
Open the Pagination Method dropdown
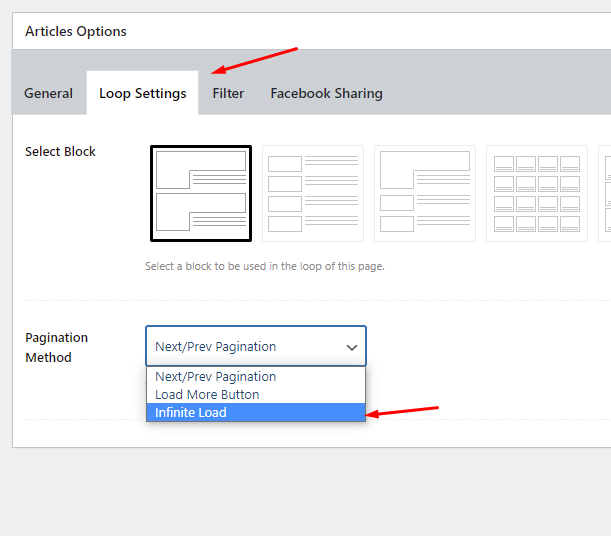tap(256, 346)
